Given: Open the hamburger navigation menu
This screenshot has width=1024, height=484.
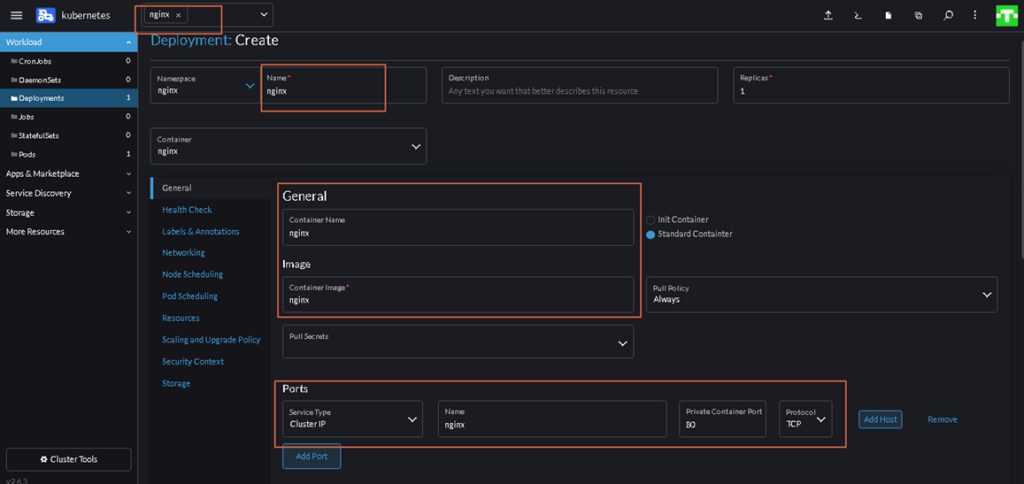Looking at the screenshot, I should [17, 15].
